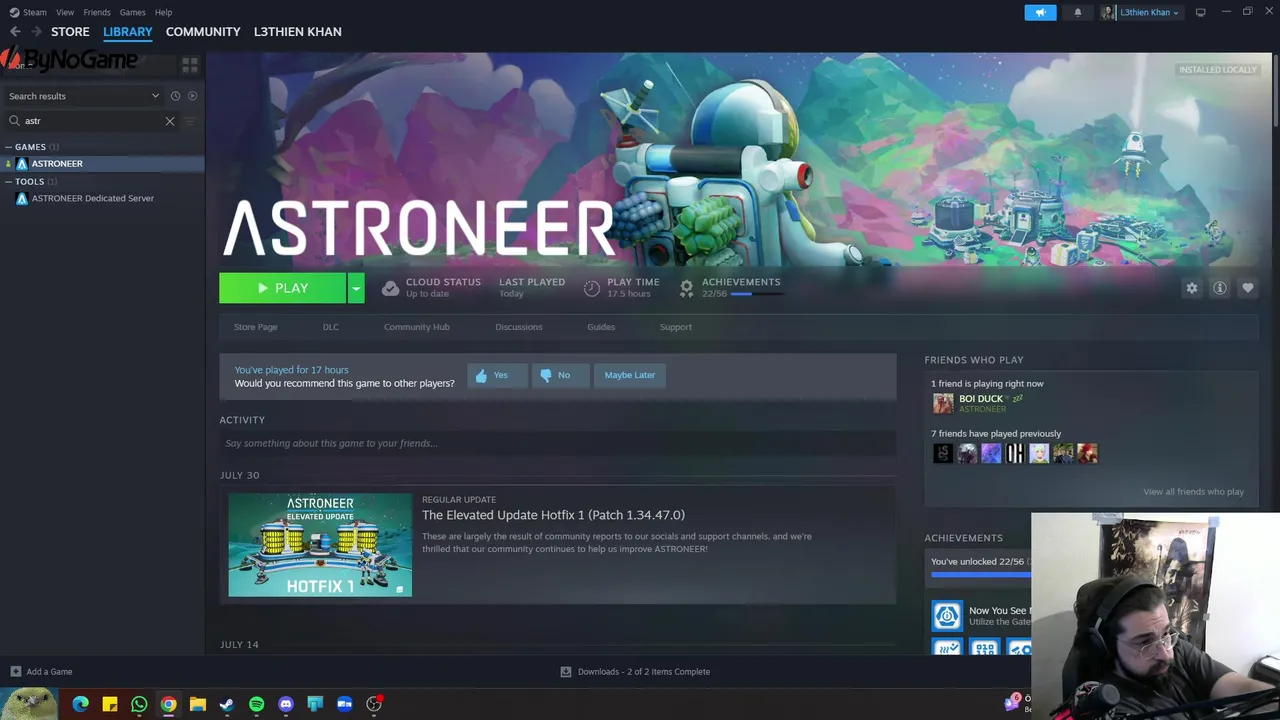Click the Add a Game plus icon

pos(15,672)
